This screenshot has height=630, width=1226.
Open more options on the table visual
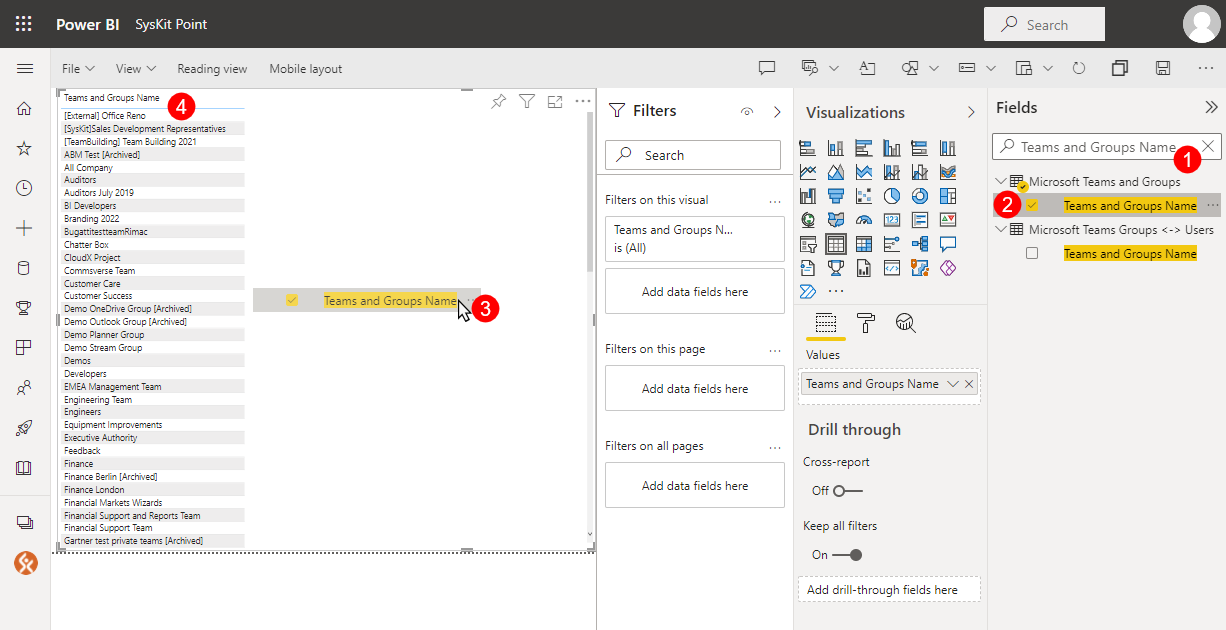pyautogui.click(x=583, y=101)
